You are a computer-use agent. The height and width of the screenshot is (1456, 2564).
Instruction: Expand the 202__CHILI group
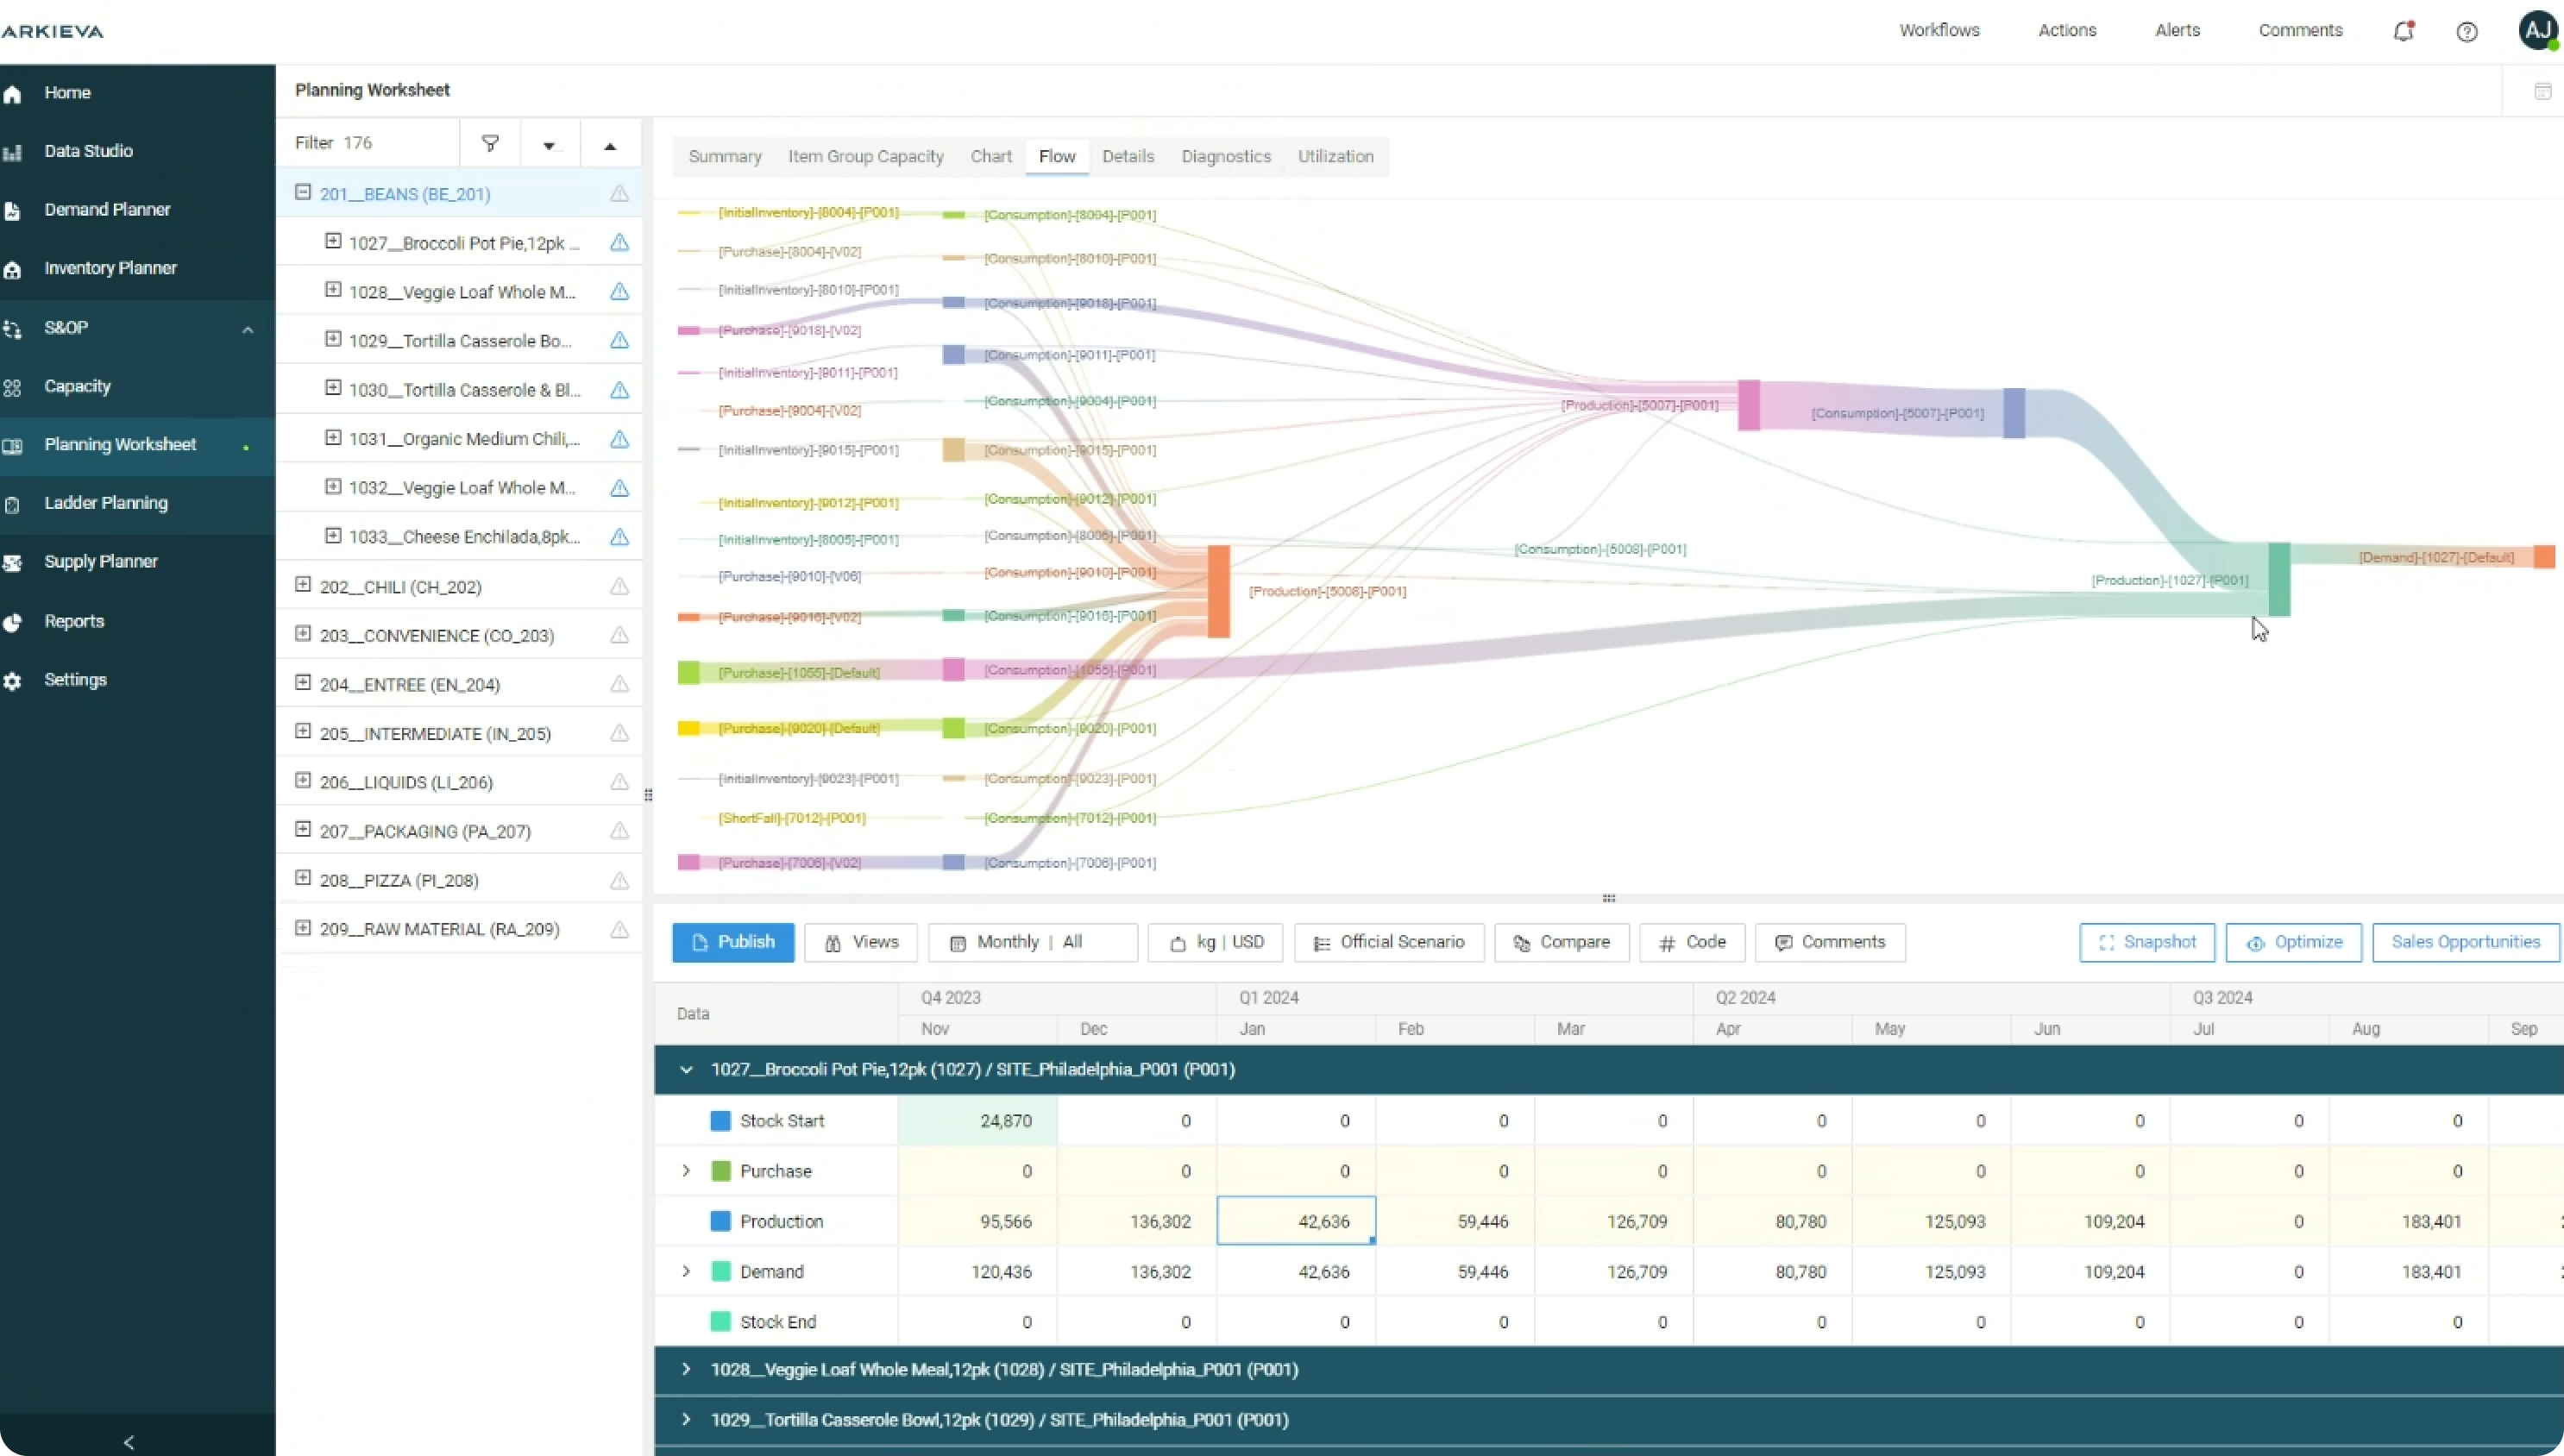(x=303, y=585)
